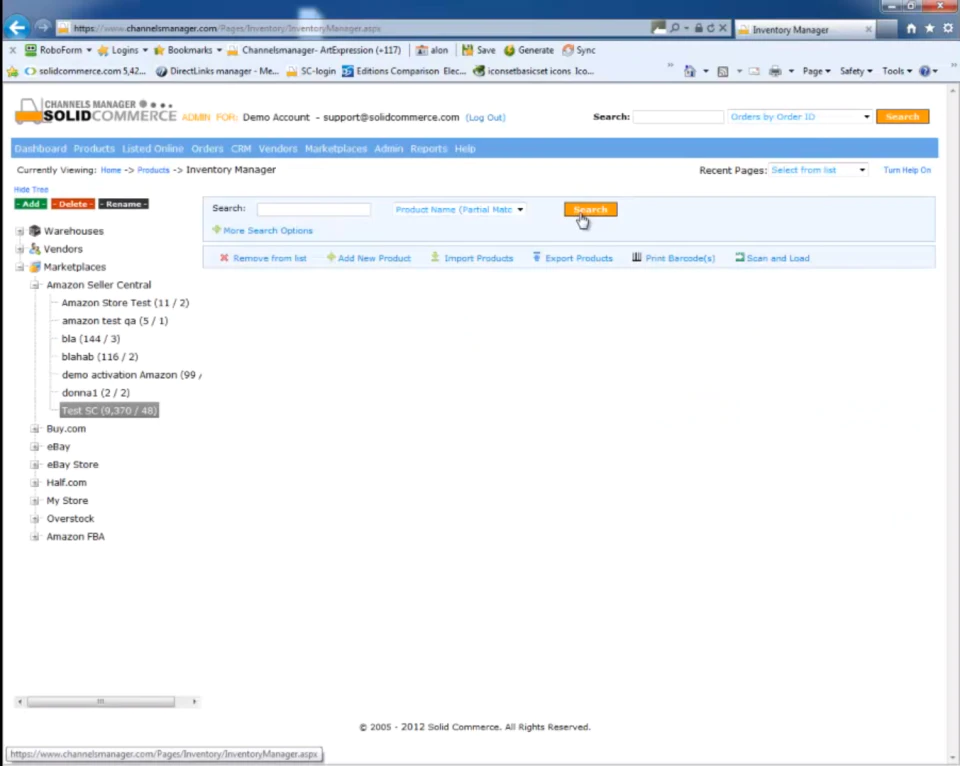Screen dimensions: 960x766
Task: Select Amazon Store Test (11 / 2)
Action: [125, 302]
